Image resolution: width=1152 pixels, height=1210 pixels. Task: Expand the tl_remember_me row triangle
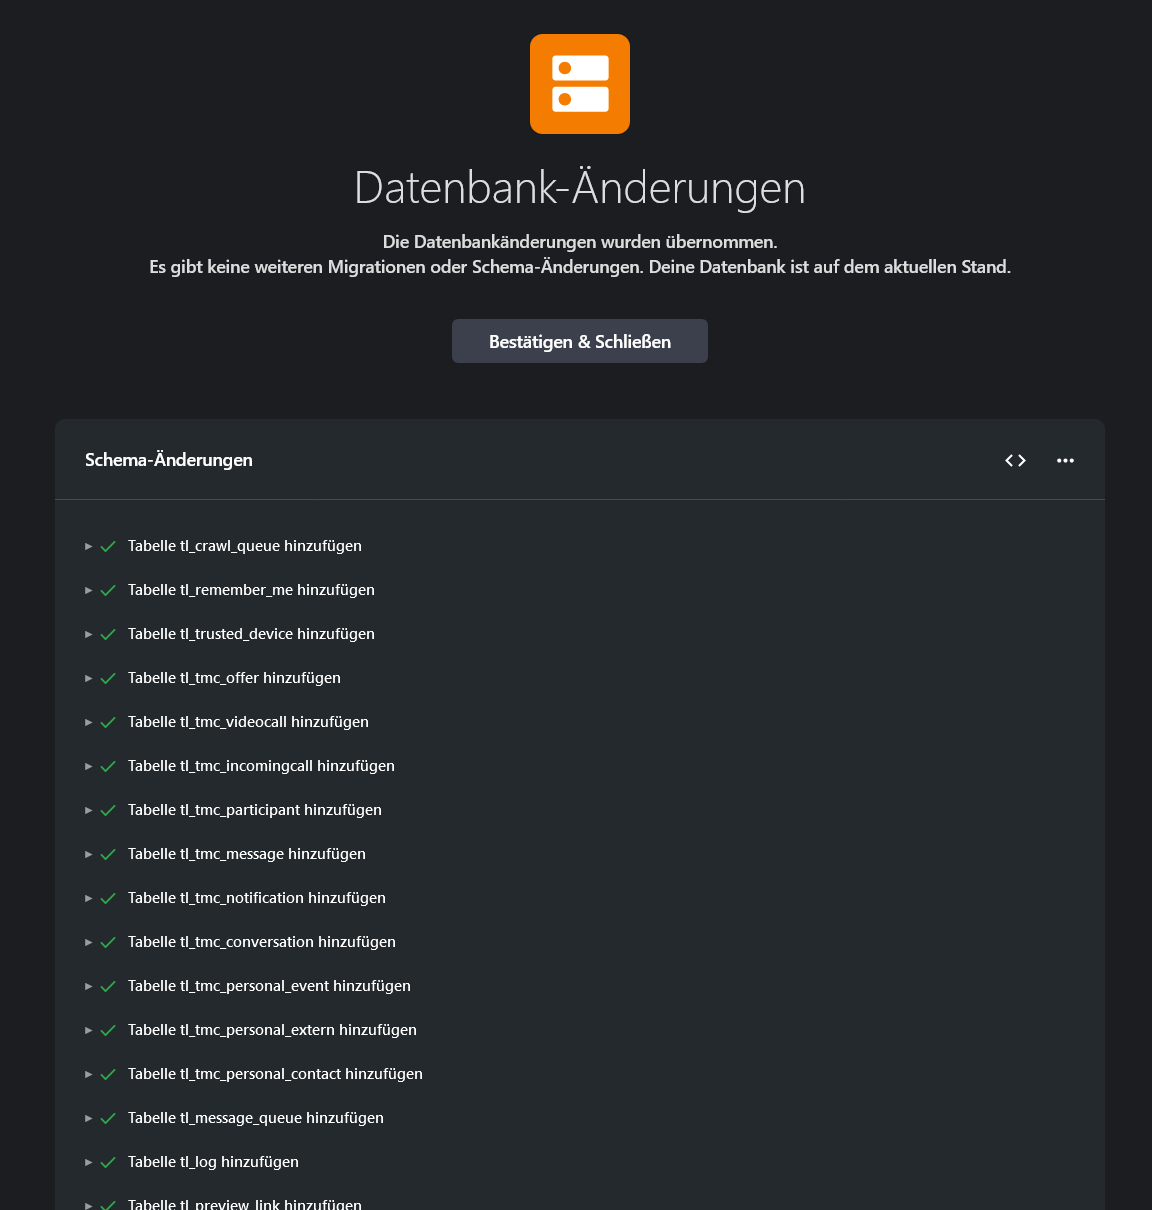coord(89,590)
